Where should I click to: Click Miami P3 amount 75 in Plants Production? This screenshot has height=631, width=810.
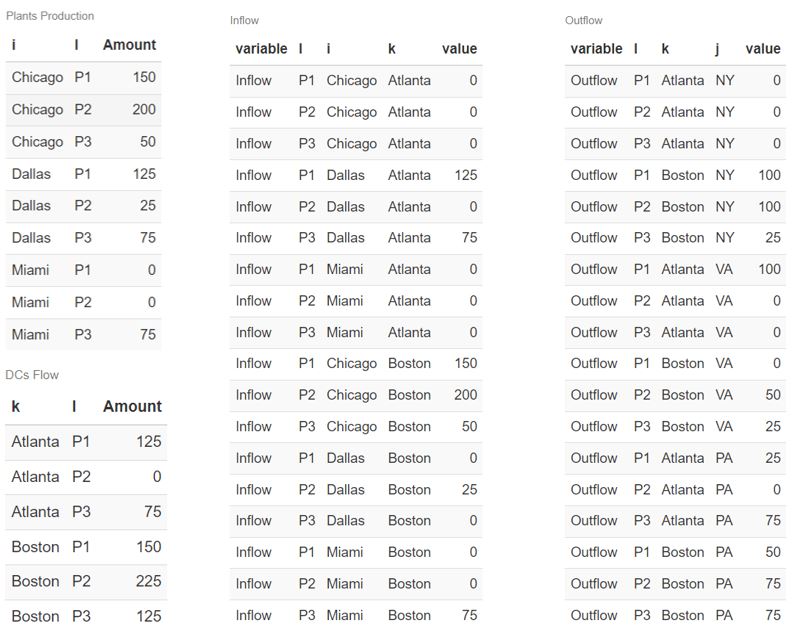[148, 335]
